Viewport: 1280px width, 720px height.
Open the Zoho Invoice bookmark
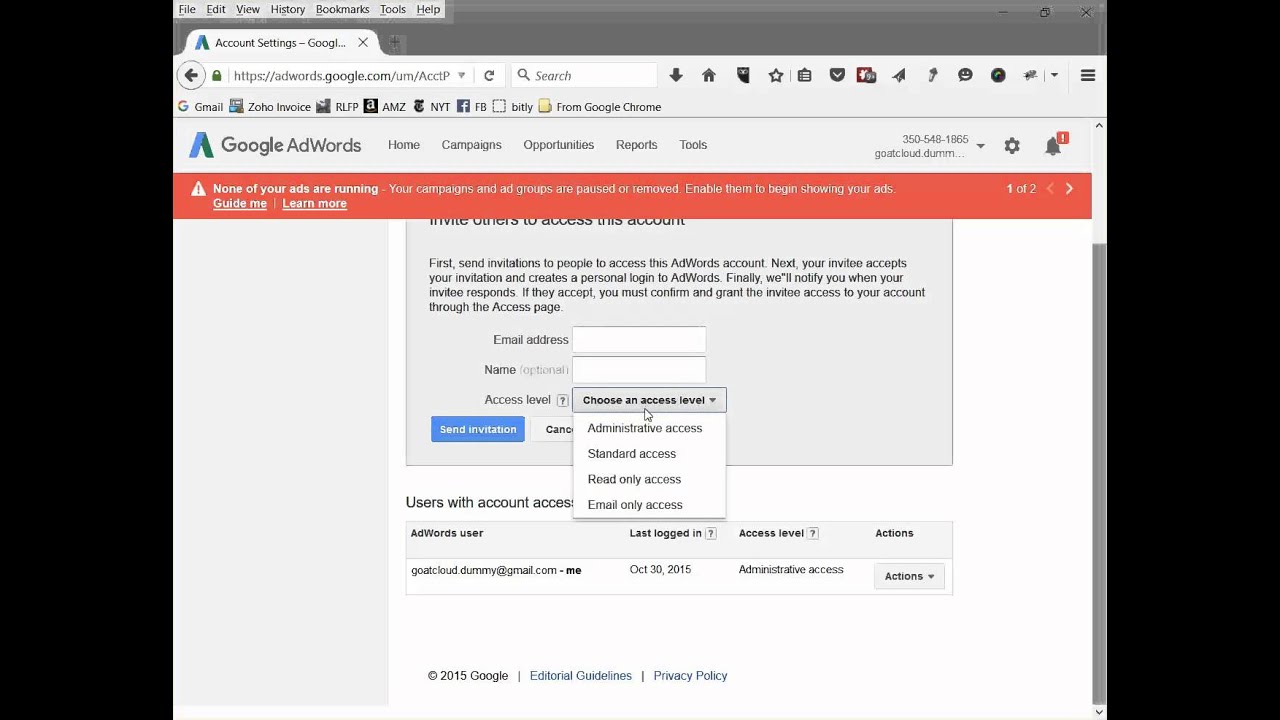[x=270, y=107]
